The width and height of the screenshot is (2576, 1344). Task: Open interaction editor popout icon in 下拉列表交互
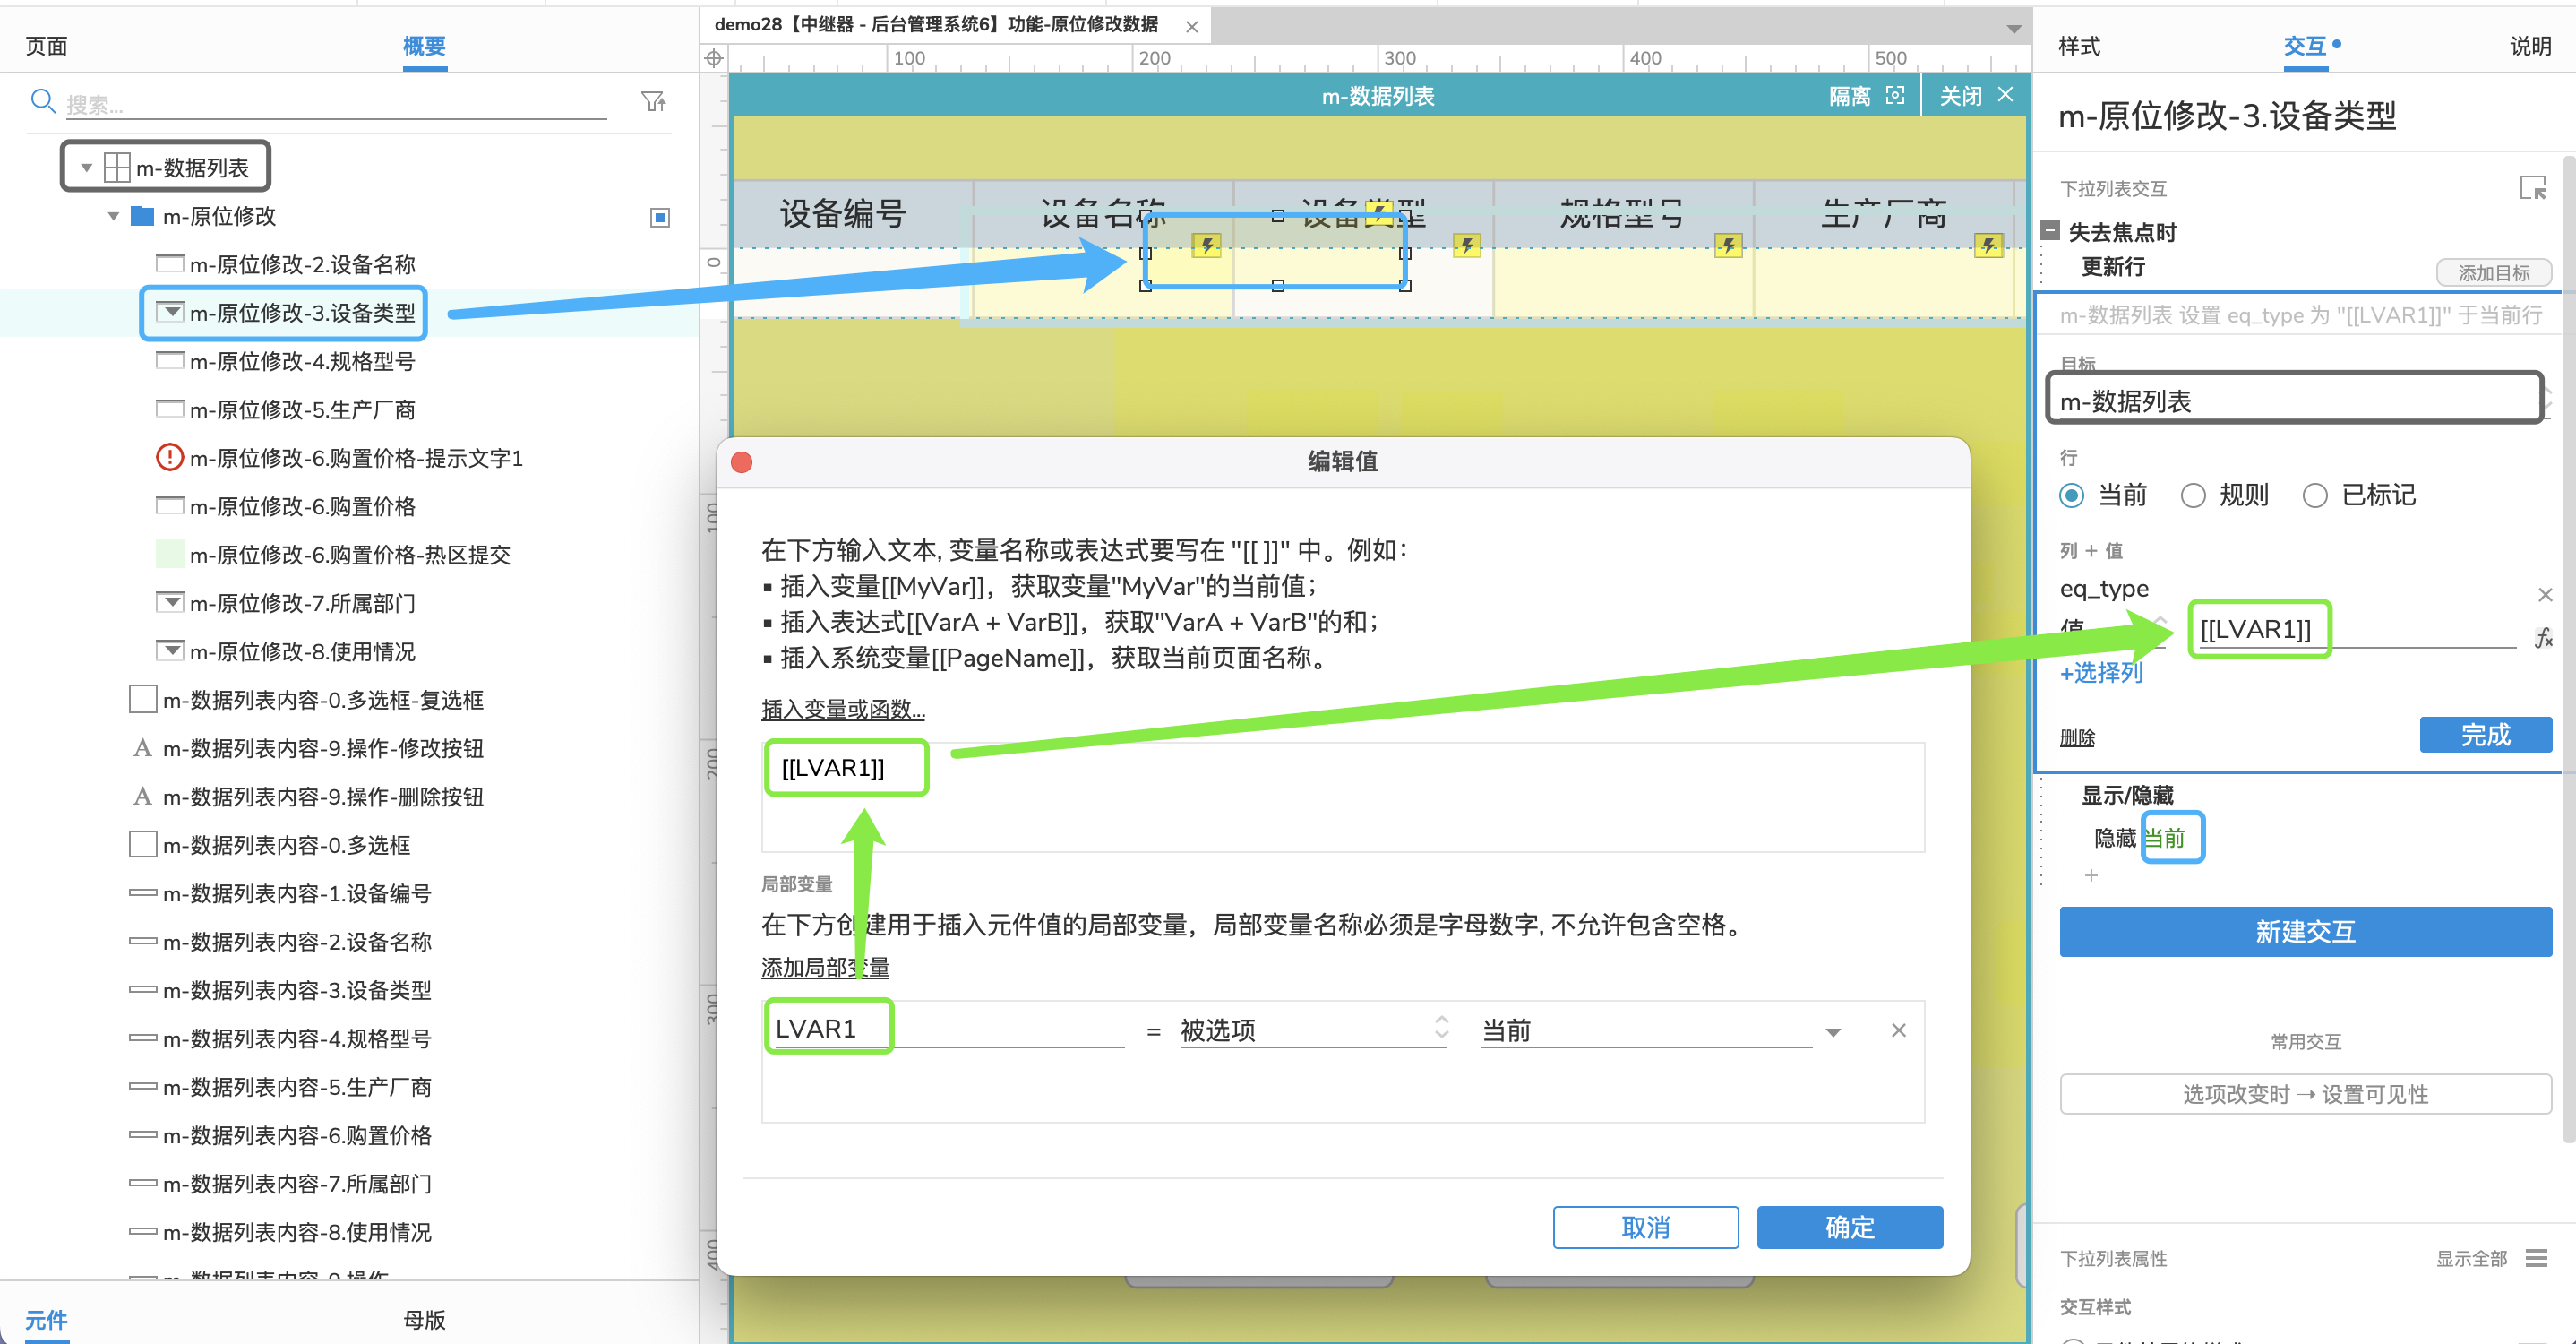pyautogui.click(x=2532, y=187)
